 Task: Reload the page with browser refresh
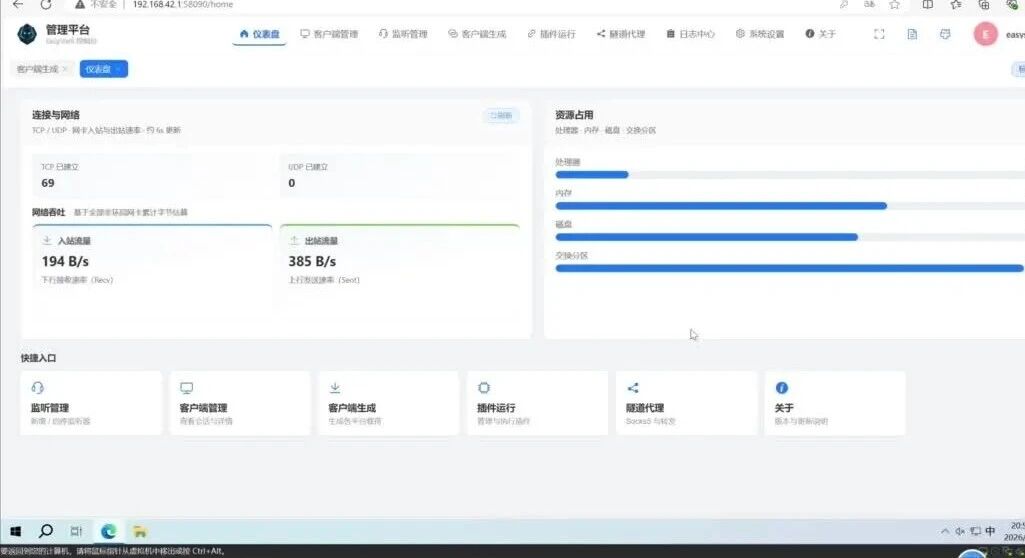tap(46, 4)
